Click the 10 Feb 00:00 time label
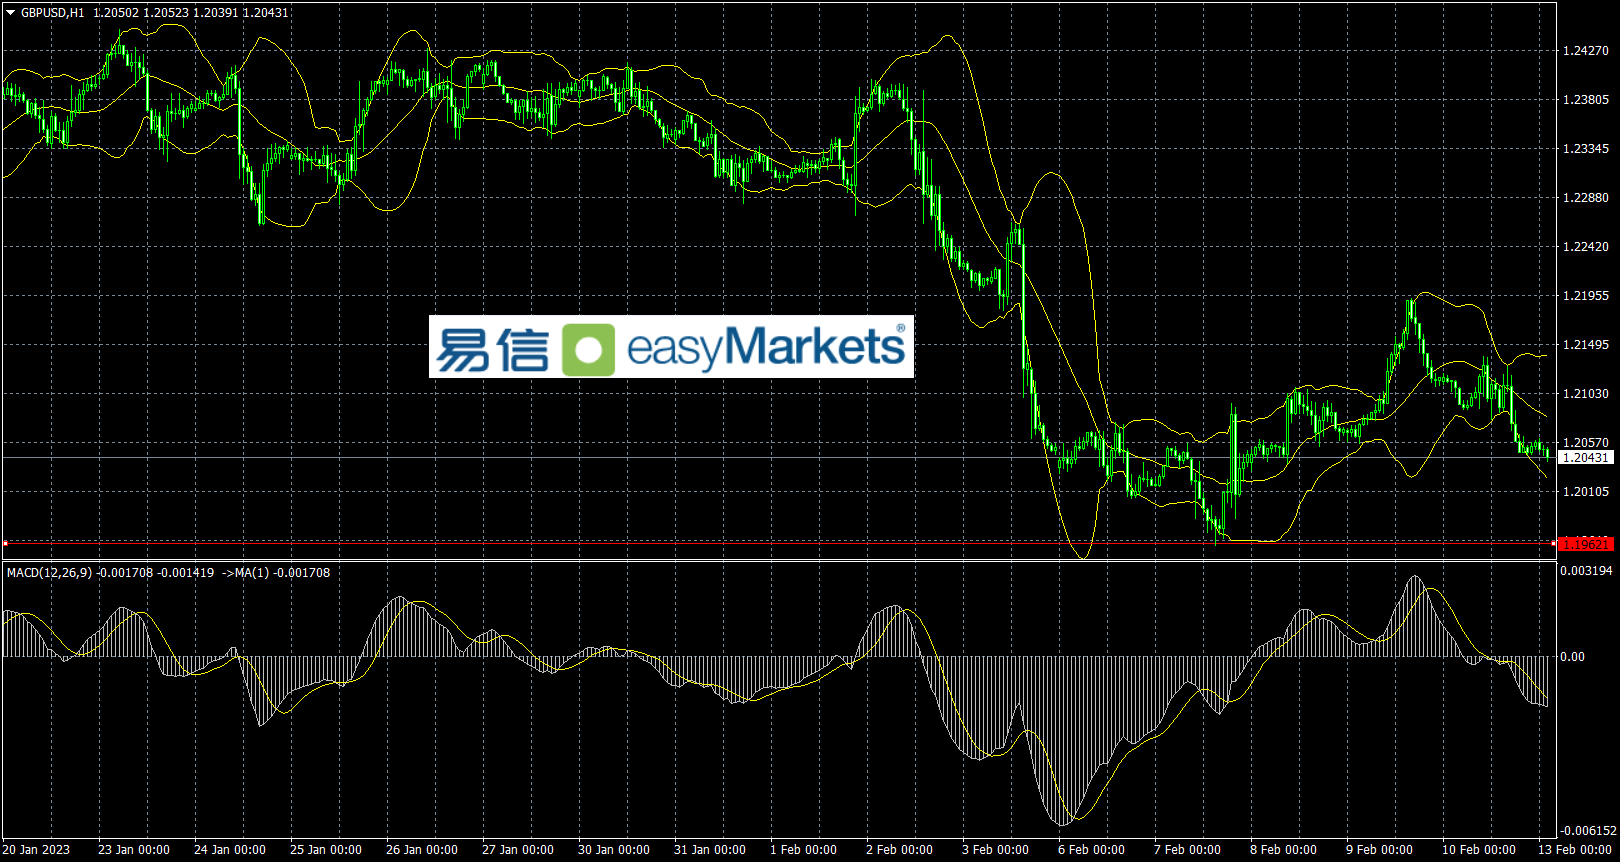1620x862 pixels. click(1479, 850)
